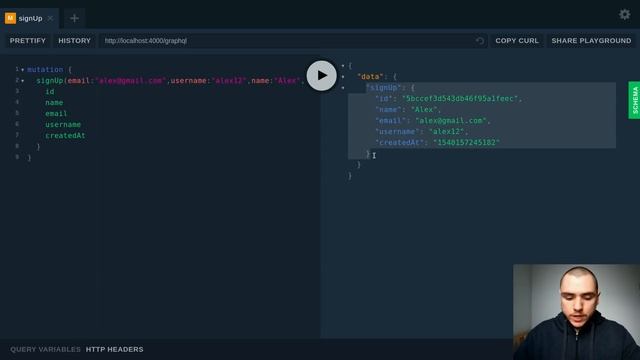This screenshot has height=360, width=640.
Task: Click the "alex@gmail.com" response value
Action: pos(451,121)
